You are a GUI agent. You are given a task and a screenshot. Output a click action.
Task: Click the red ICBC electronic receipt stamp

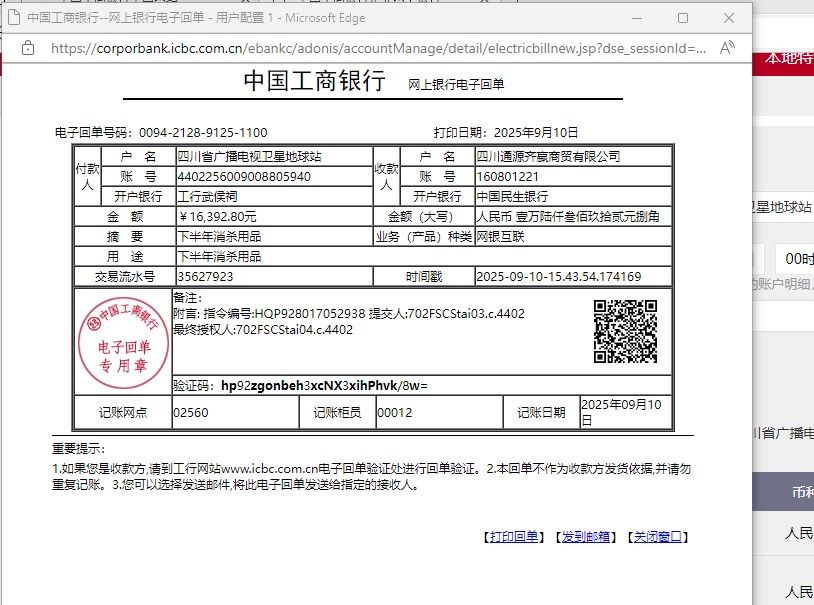click(x=122, y=334)
